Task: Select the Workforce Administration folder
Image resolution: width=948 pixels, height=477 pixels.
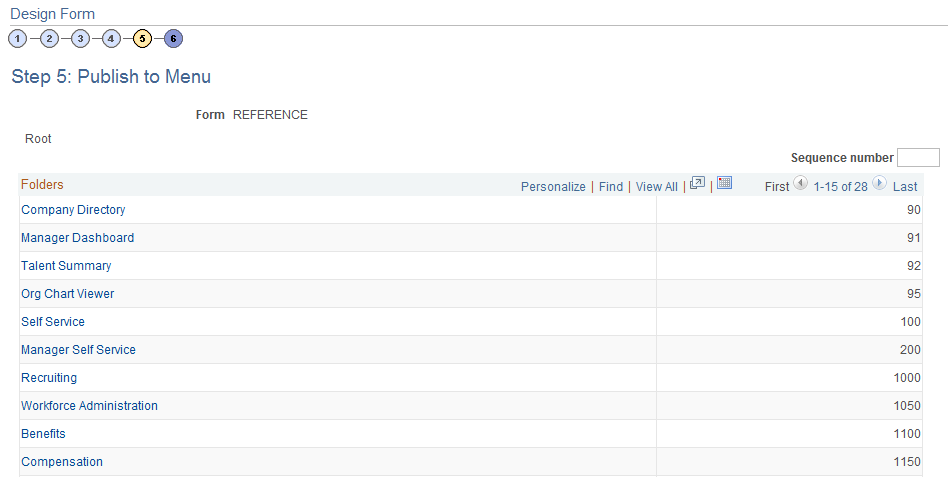Action: 89,406
